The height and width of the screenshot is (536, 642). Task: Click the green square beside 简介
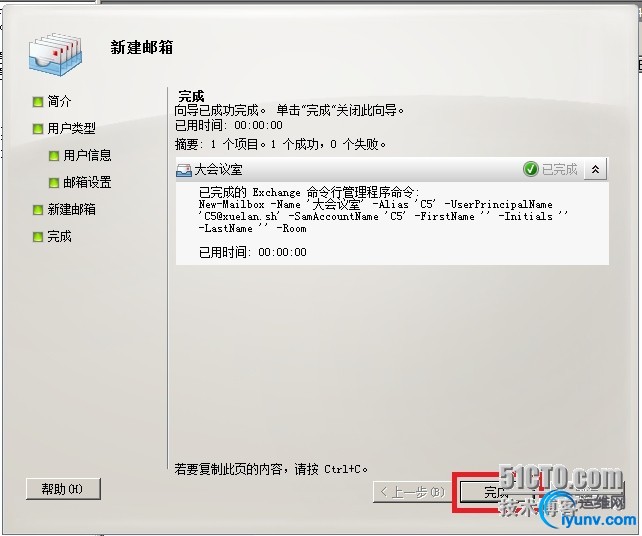[38, 102]
